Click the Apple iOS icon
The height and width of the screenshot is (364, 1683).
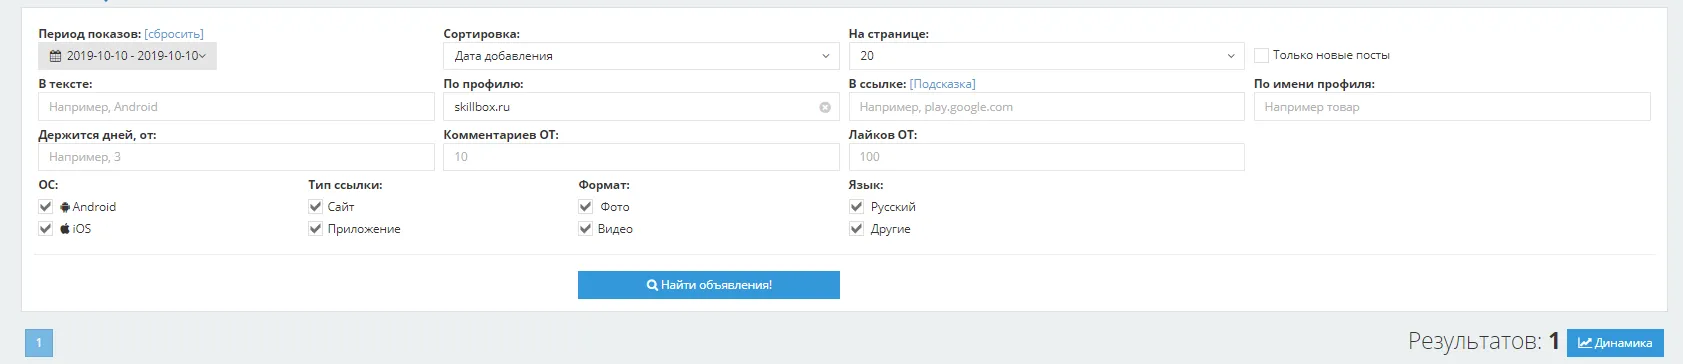65,229
